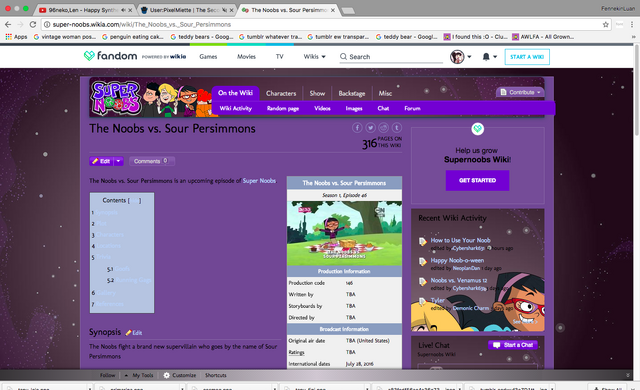Click the Edit page button
The height and width of the screenshot is (390, 640).
[102, 161]
